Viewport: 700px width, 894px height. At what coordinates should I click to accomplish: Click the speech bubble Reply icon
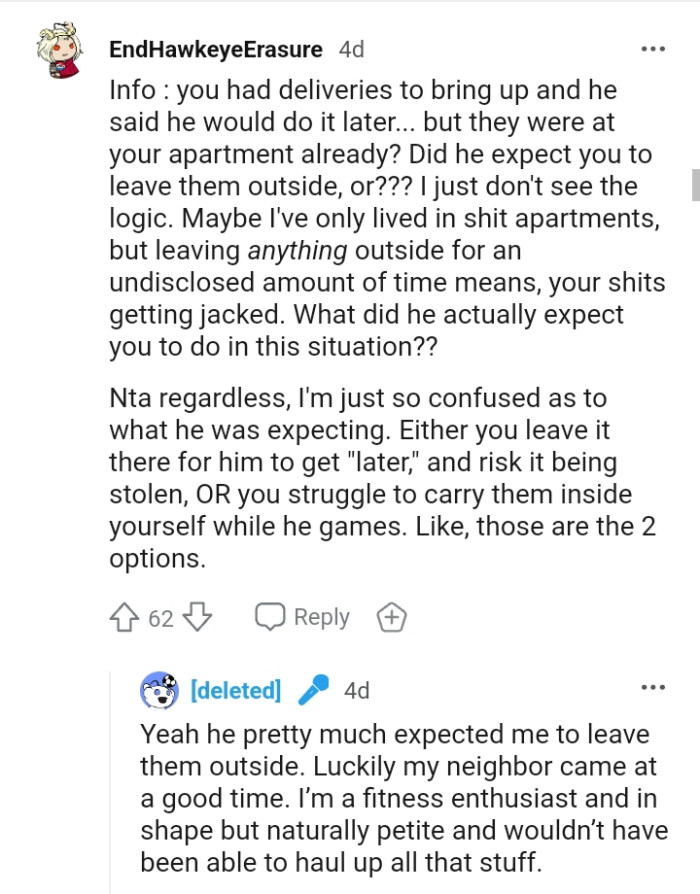click(x=269, y=617)
